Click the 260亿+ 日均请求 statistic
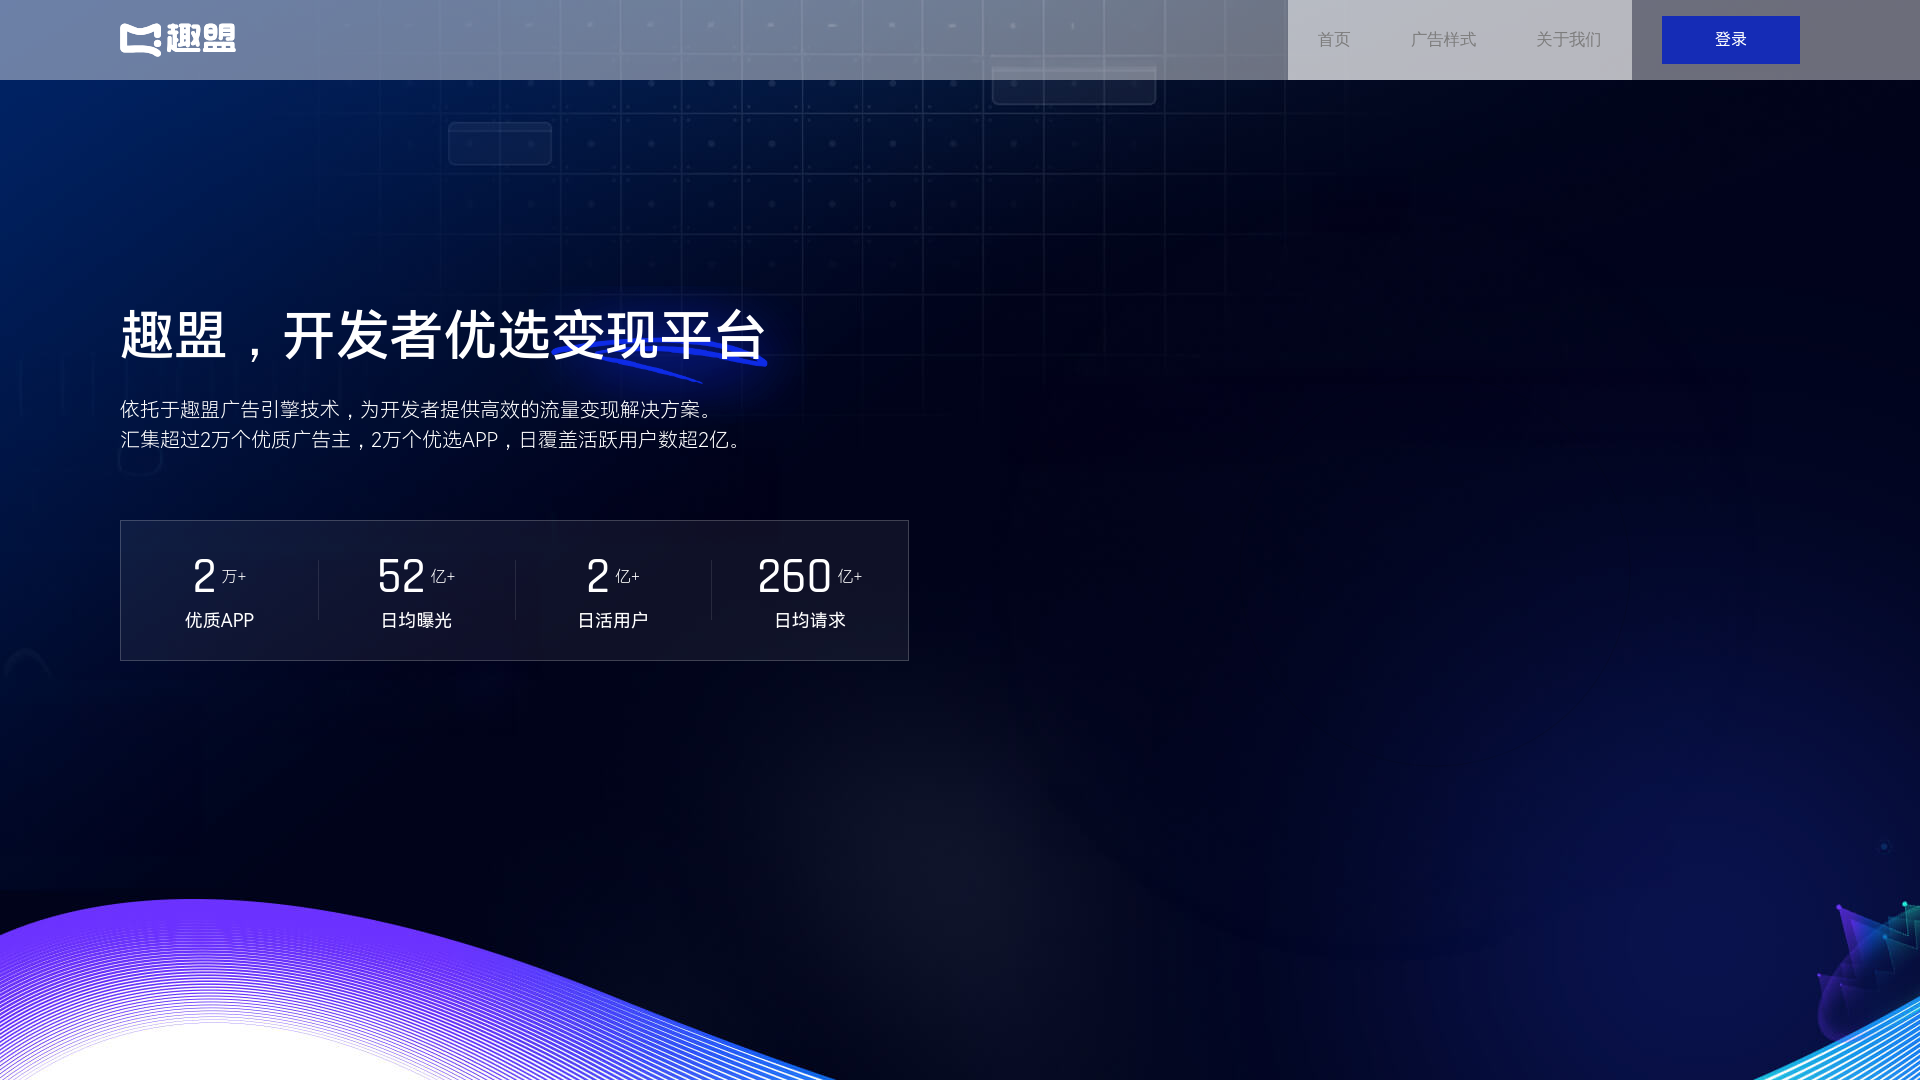Screen dimensions: 1920x1080 (810, 591)
